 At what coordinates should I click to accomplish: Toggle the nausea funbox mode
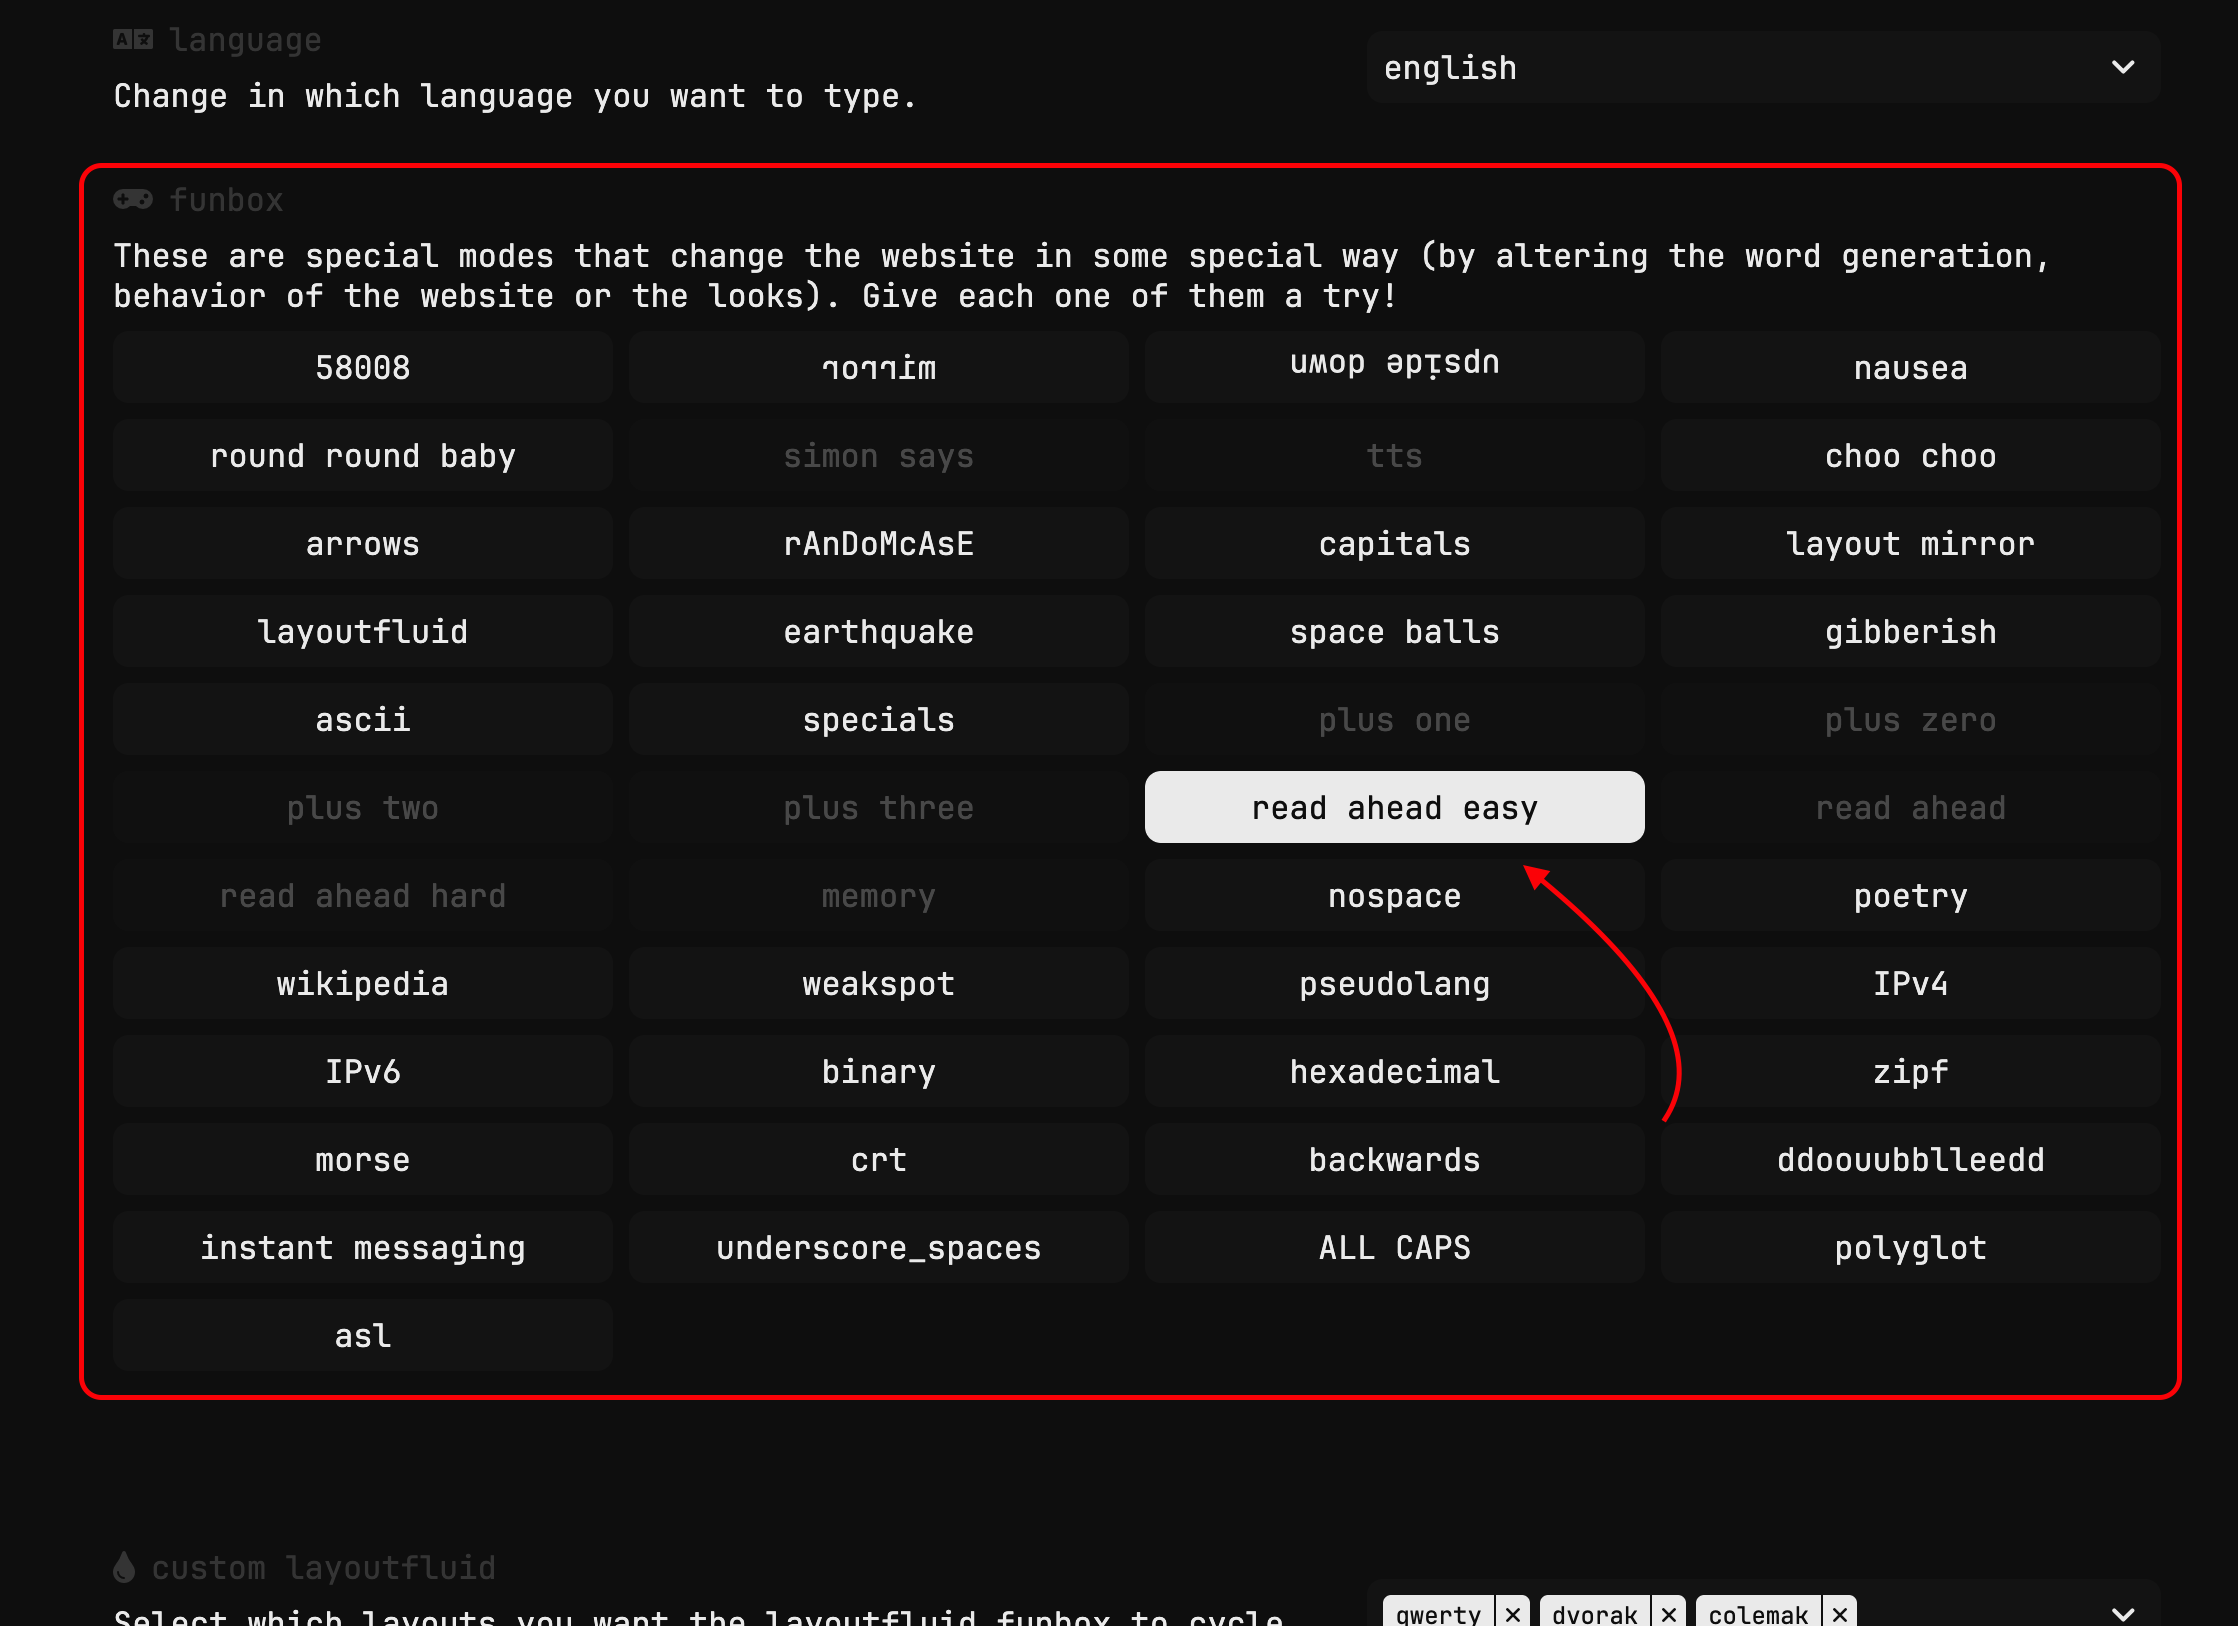pos(1910,368)
